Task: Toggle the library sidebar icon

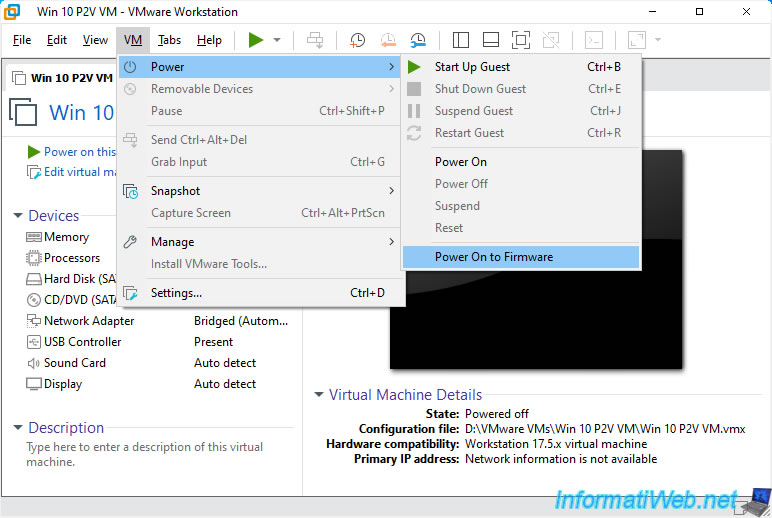Action: (460, 40)
